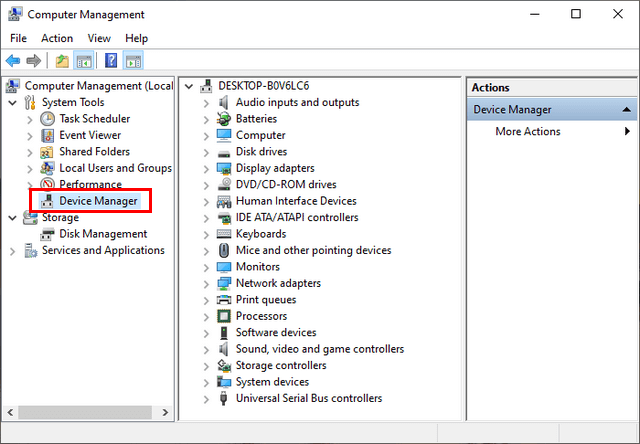The height and width of the screenshot is (444, 640).
Task: Click the Forward arrow toolbar icon
Action: [x=33, y=61]
